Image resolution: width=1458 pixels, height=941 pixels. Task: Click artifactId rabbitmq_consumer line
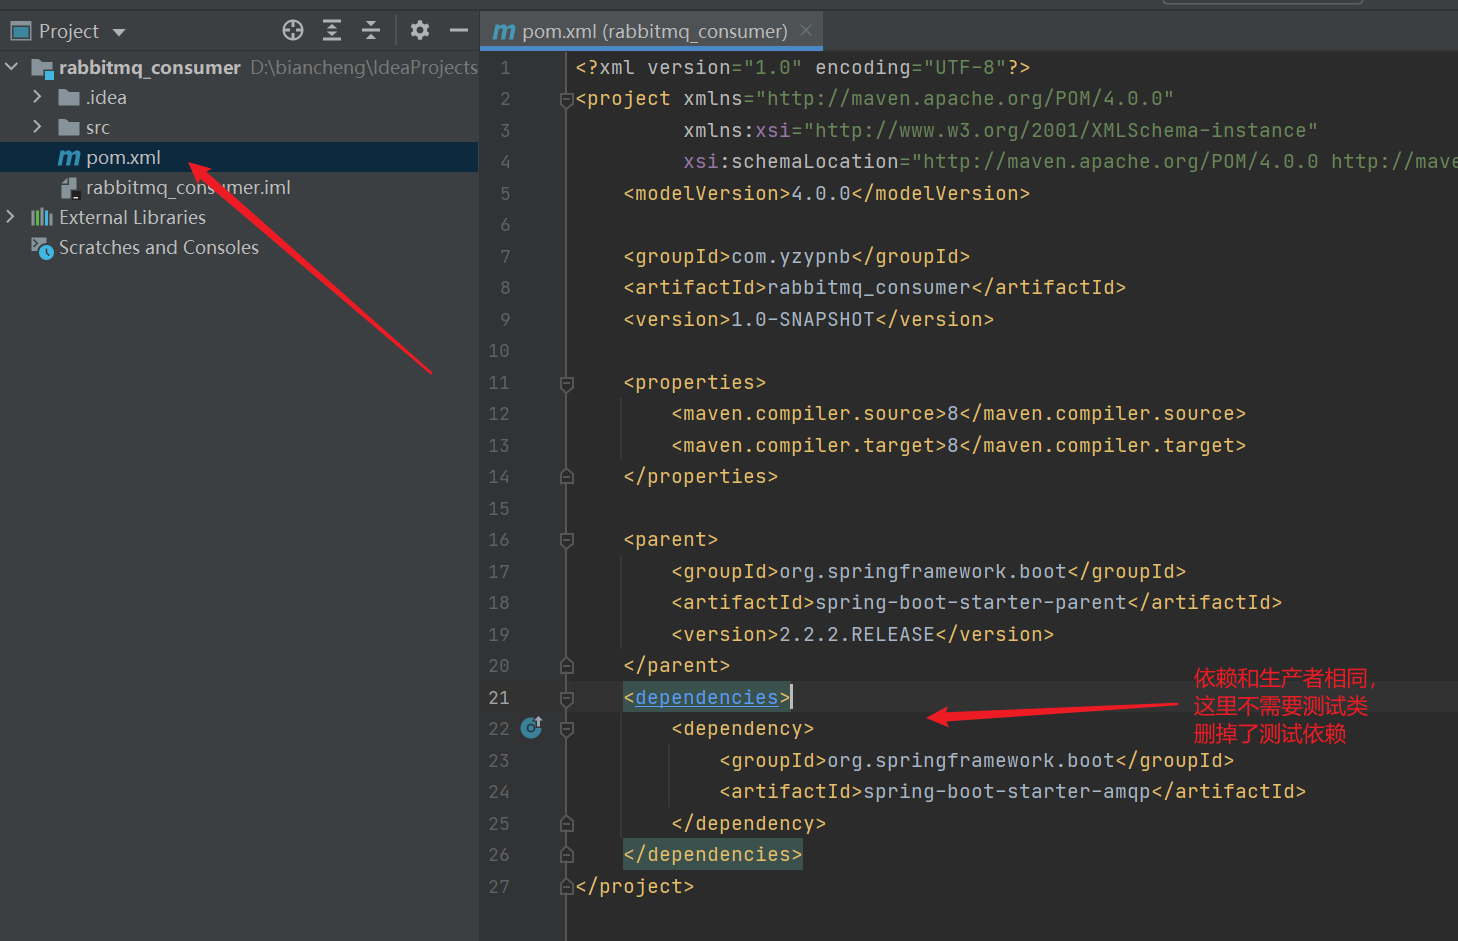point(875,287)
